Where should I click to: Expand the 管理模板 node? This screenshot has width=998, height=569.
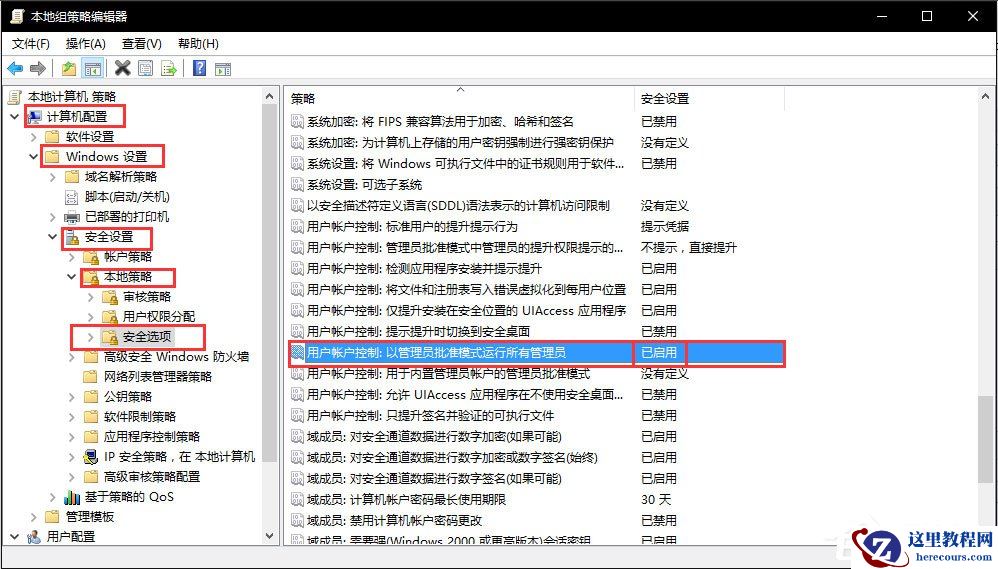pyautogui.click(x=34, y=517)
